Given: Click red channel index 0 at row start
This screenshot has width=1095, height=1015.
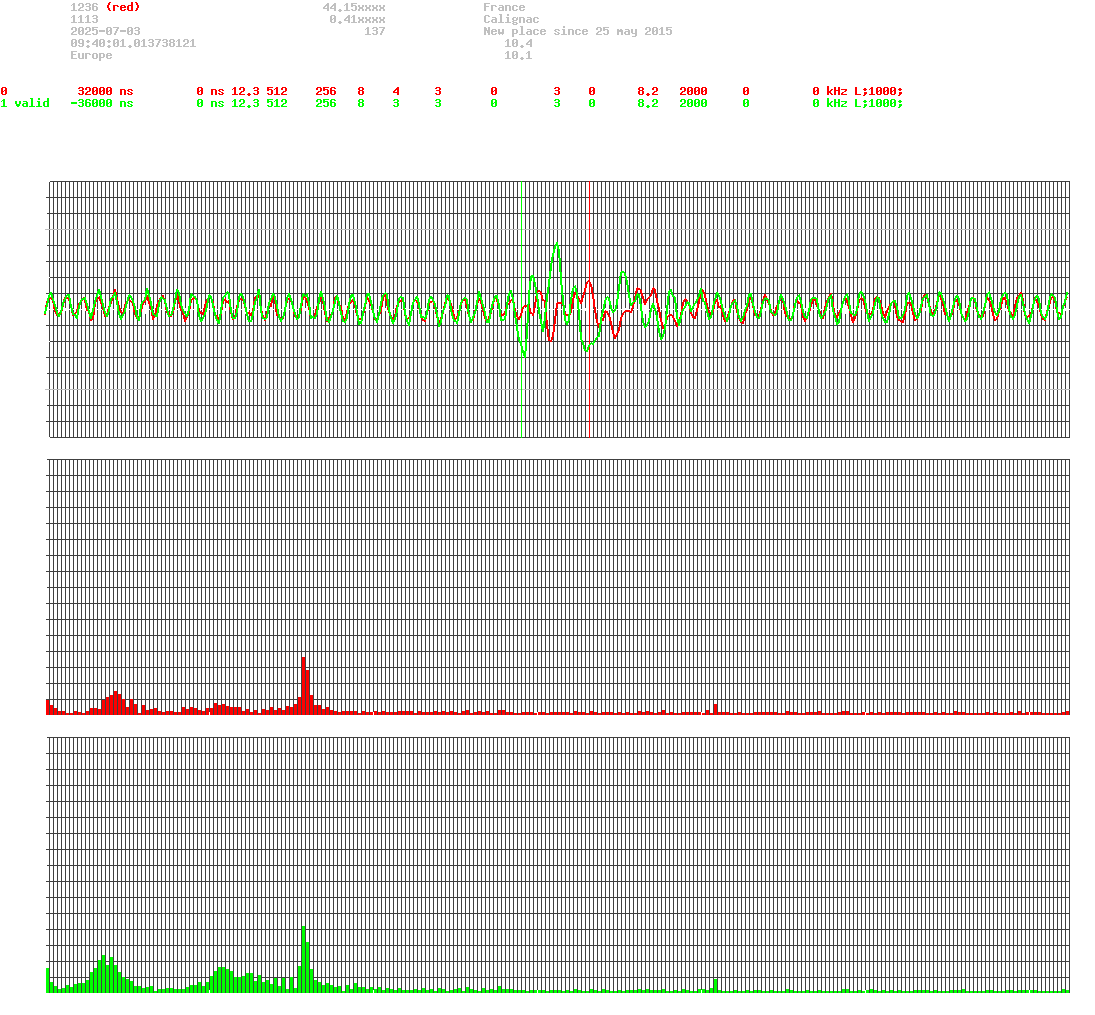Looking at the screenshot, I should coord(4,92).
